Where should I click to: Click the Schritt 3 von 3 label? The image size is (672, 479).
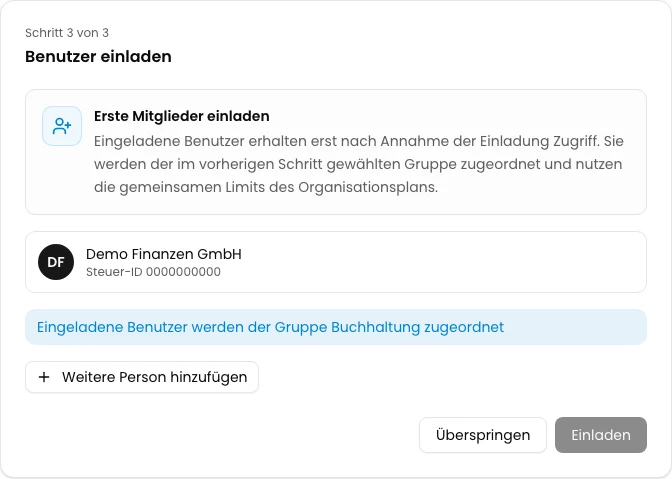pyautogui.click(x=67, y=33)
